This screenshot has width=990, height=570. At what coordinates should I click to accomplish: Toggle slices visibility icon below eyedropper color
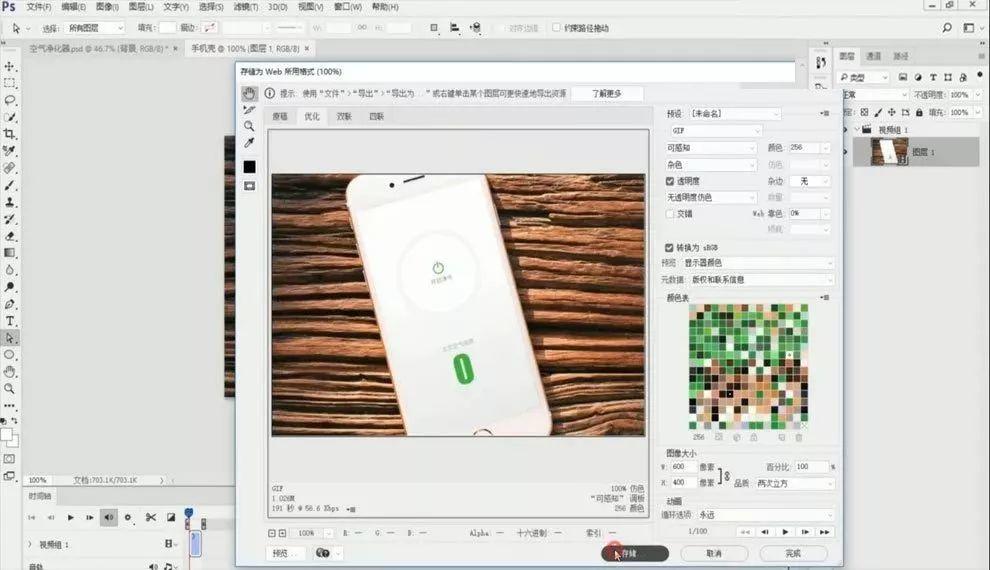(249, 186)
